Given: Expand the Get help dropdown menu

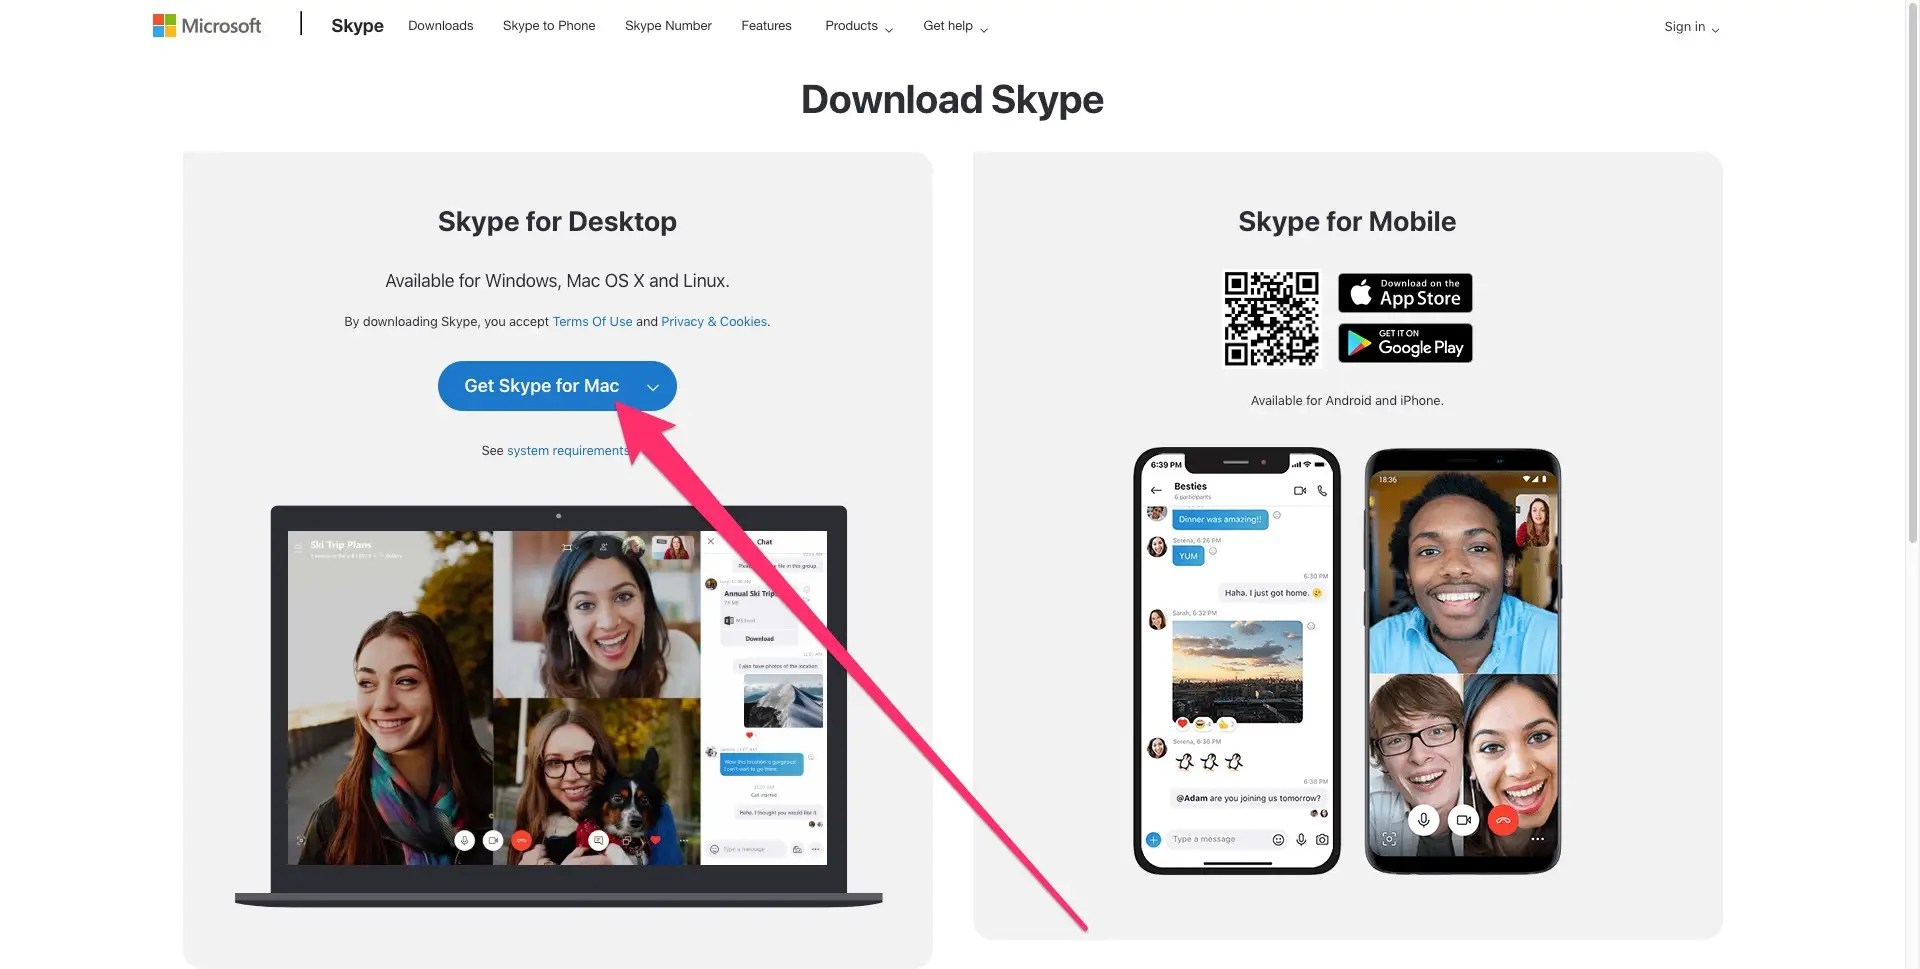Looking at the screenshot, I should pos(955,26).
